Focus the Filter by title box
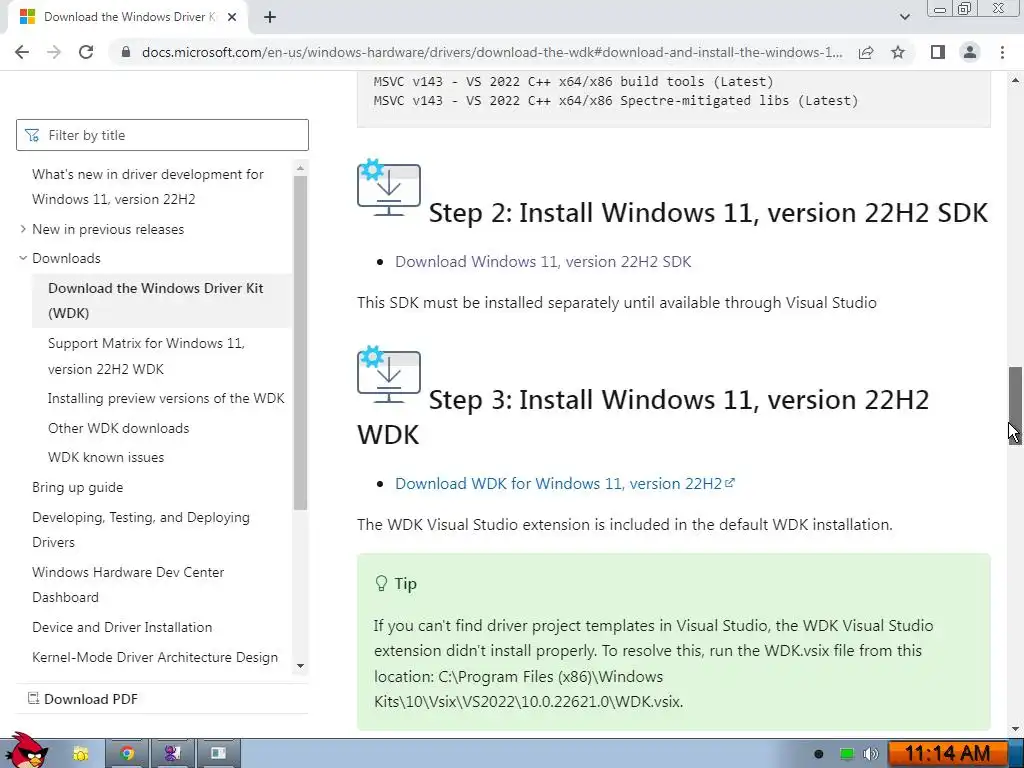Viewport: 1024px width, 768px height. point(163,135)
